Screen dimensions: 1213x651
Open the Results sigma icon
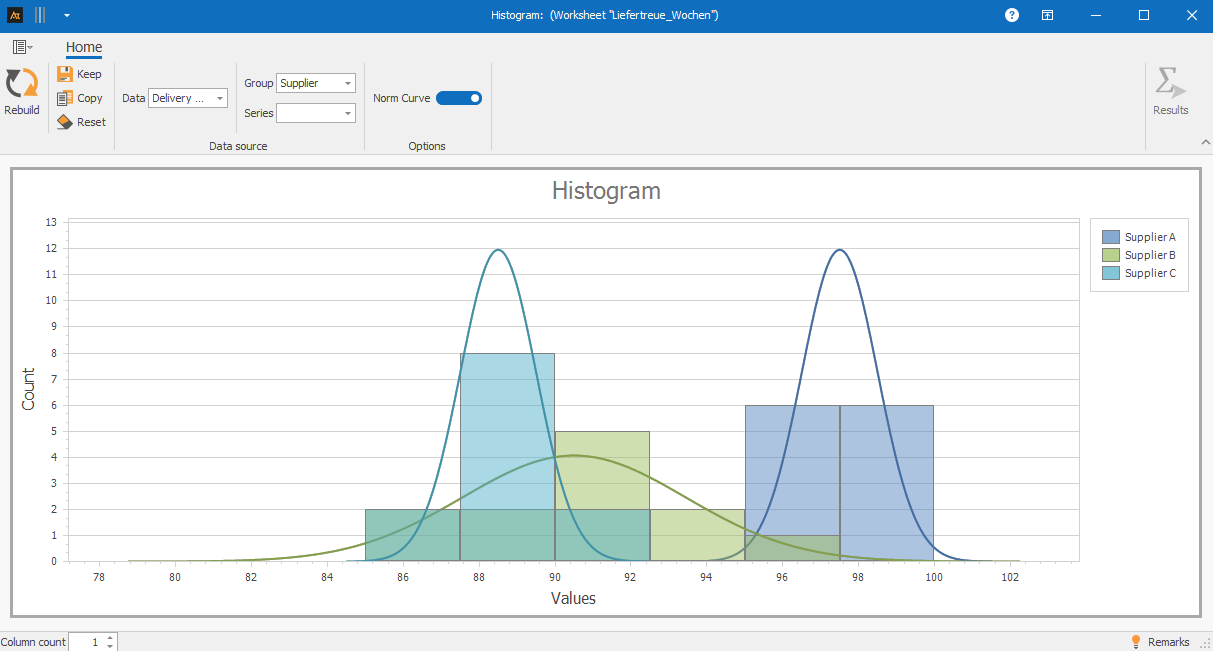pos(1170,83)
